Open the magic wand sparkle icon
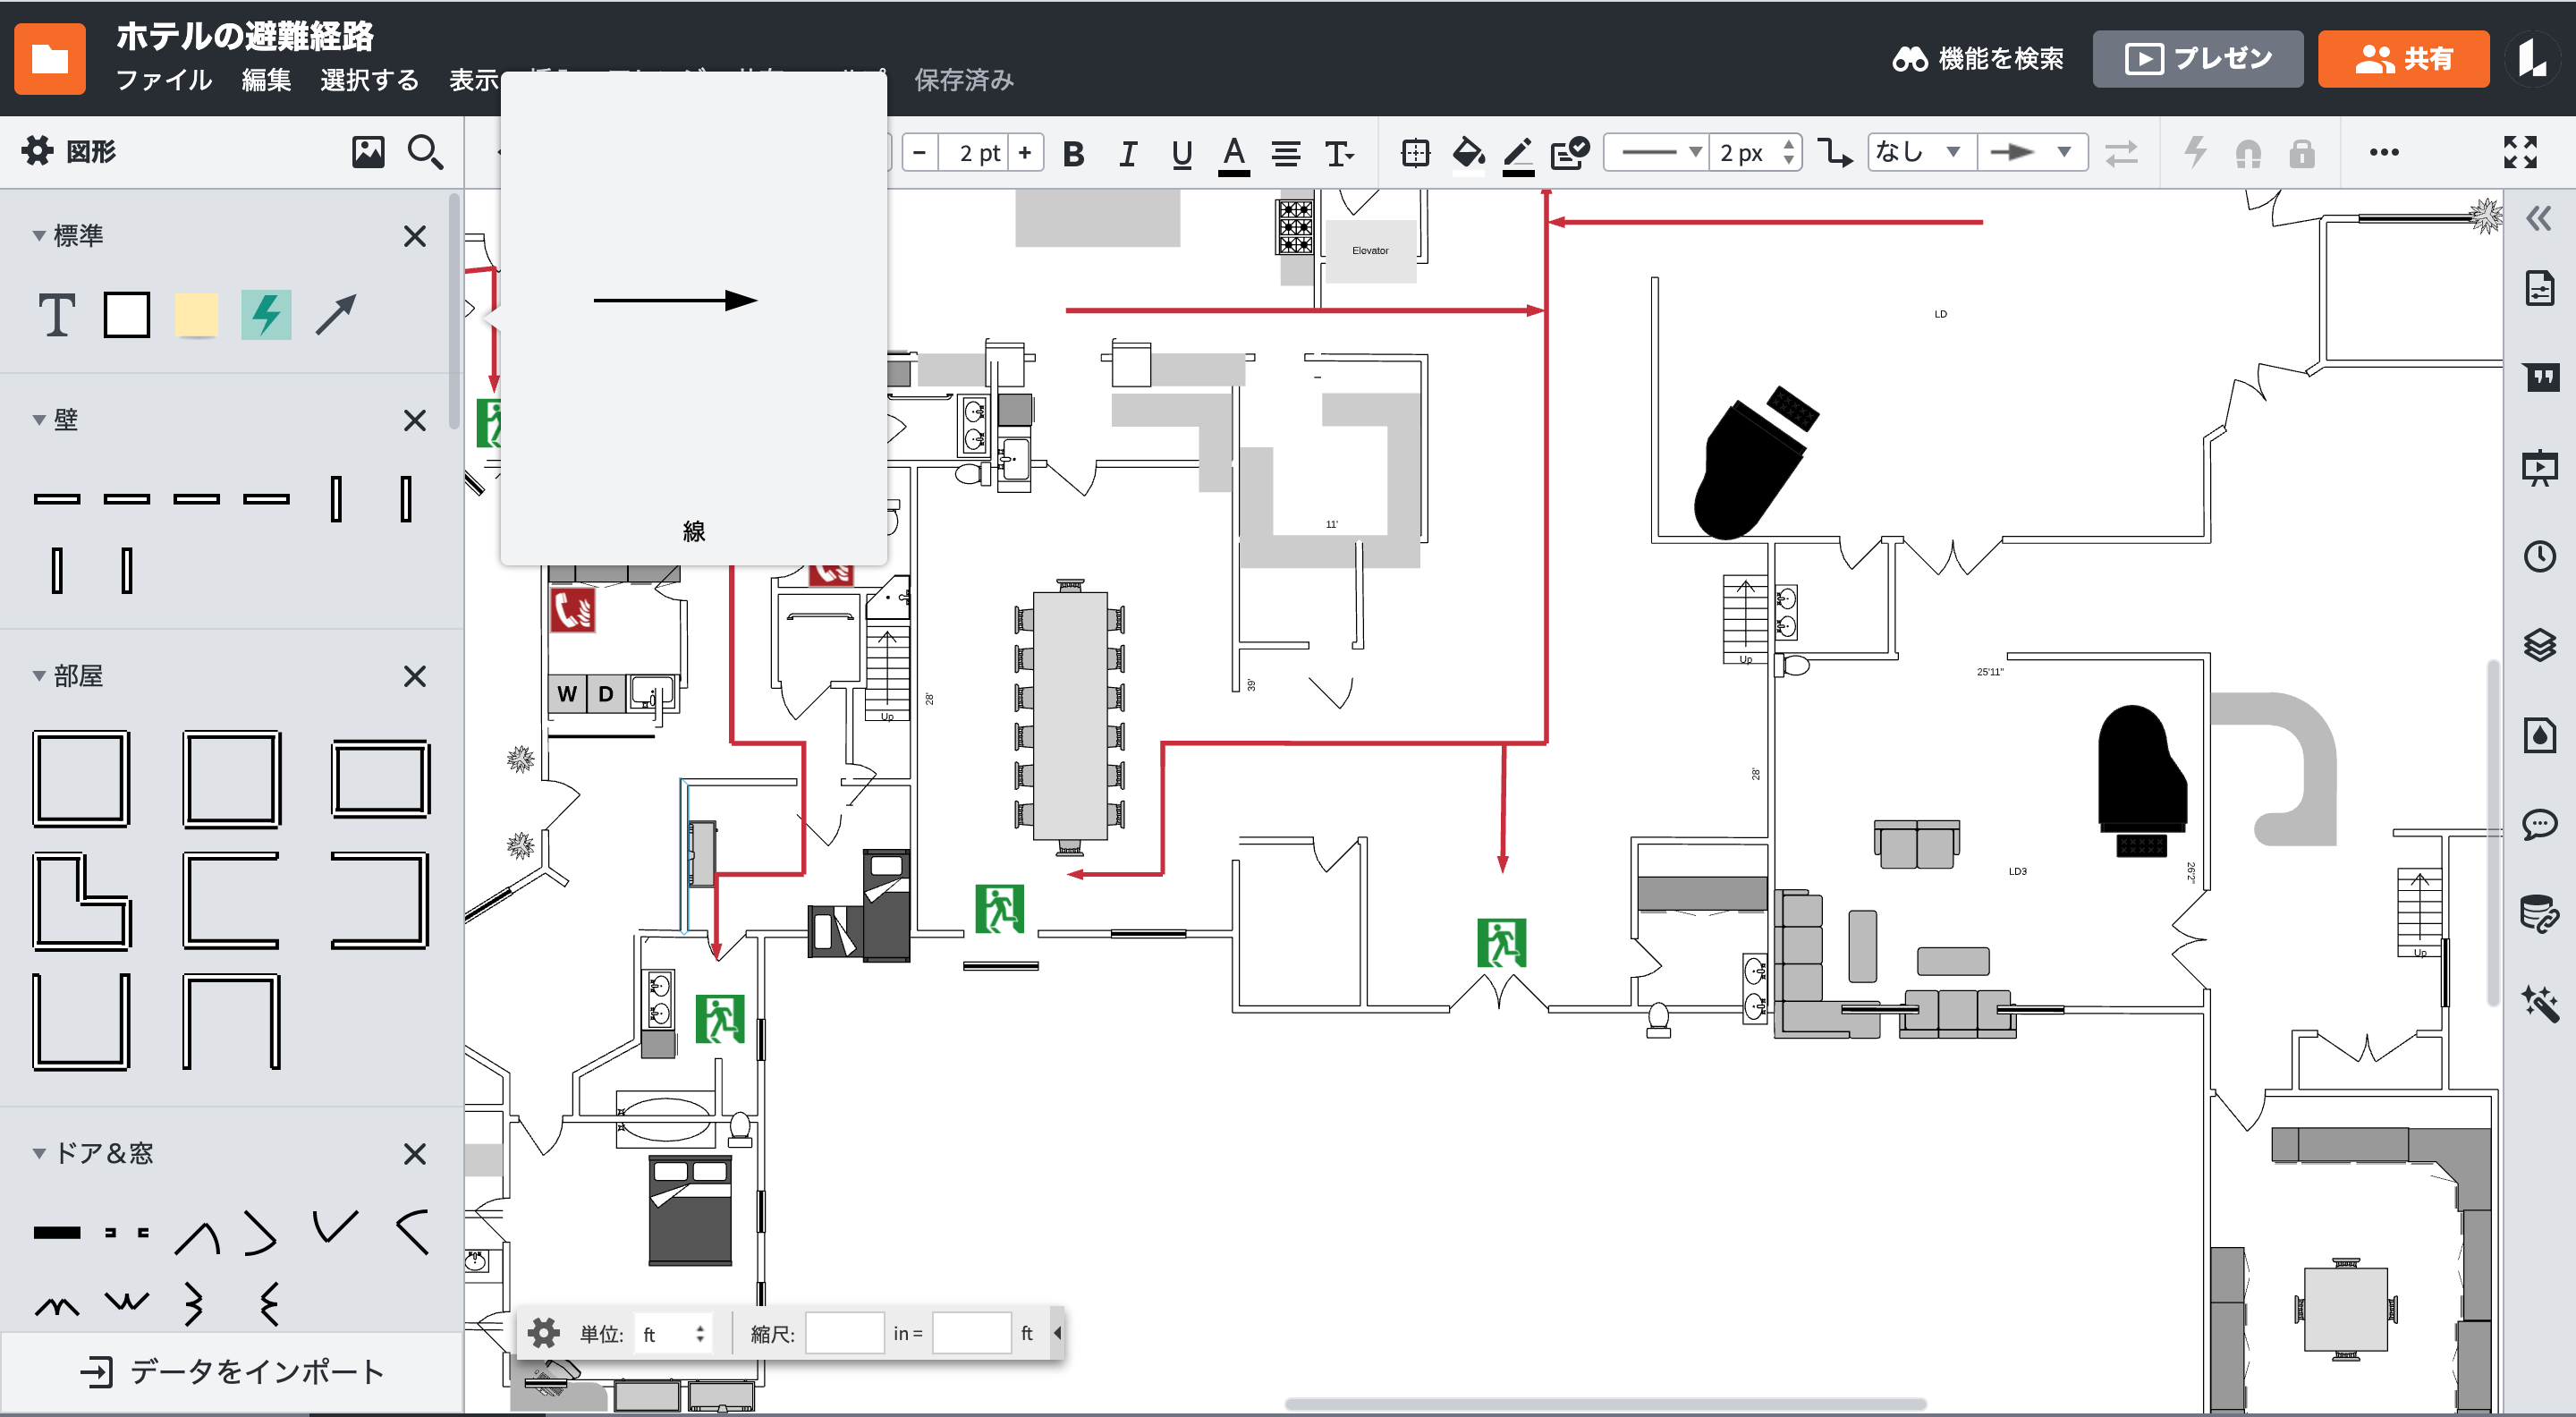Viewport: 2576px width, 1417px height. pyautogui.click(x=2540, y=1003)
